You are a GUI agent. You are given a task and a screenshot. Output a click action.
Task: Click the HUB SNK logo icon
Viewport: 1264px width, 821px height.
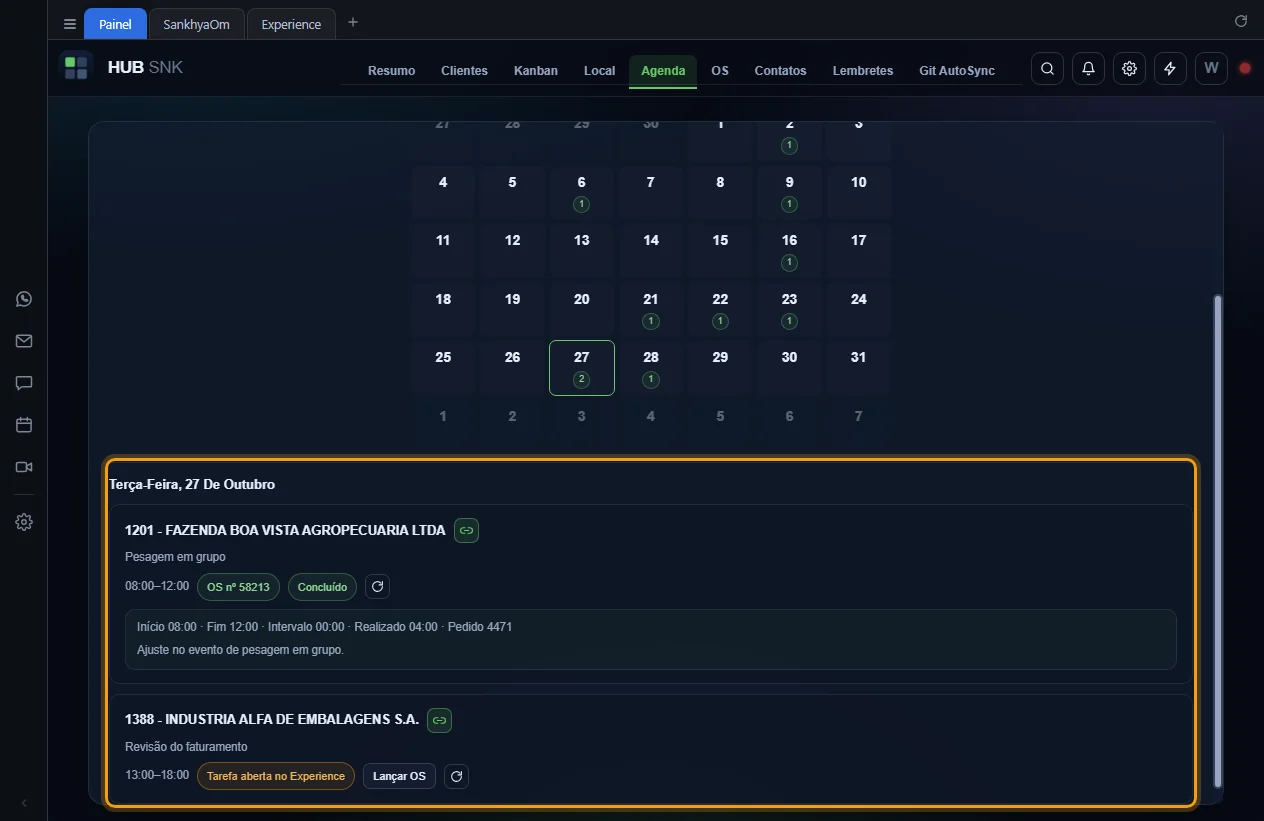(76, 68)
